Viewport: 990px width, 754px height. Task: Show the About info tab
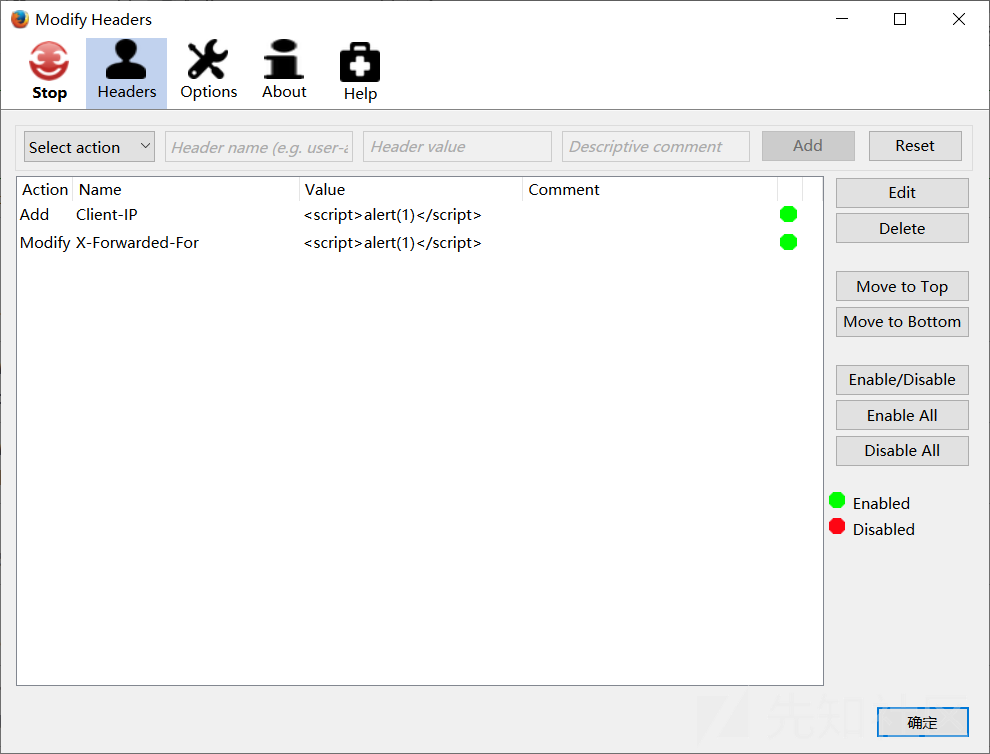pos(284,71)
